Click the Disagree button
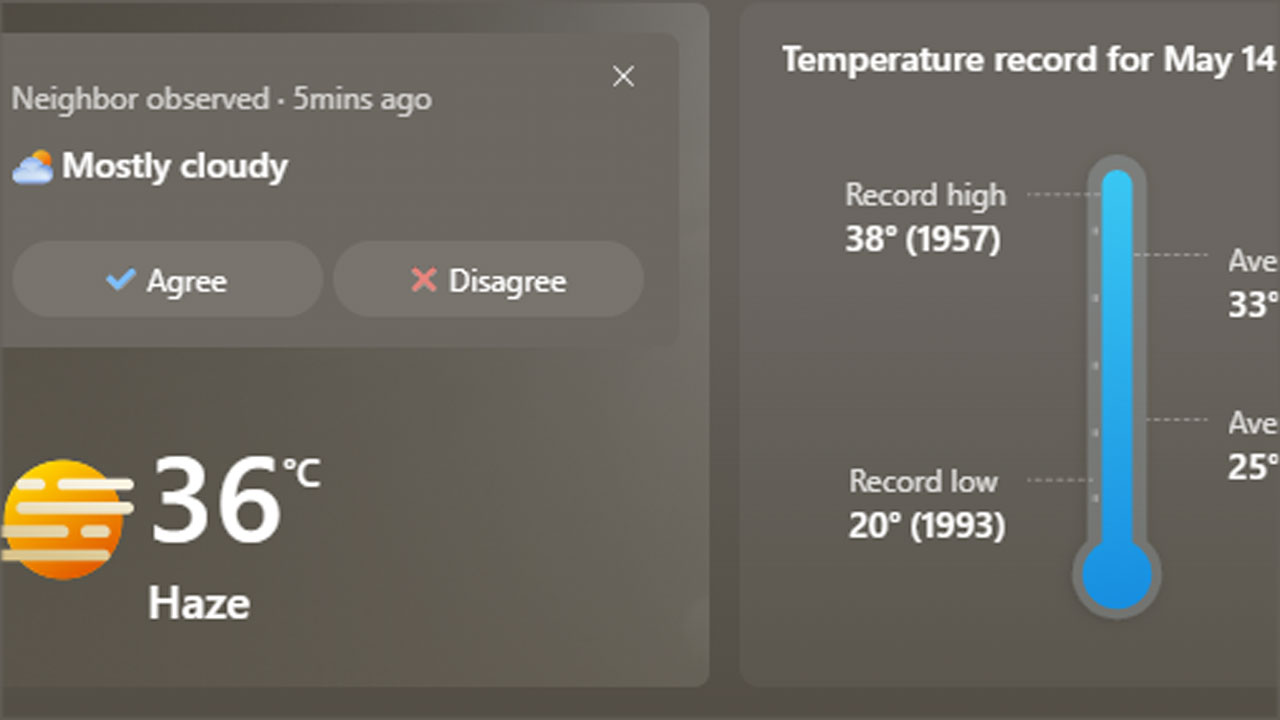The width and height of the screenshot is (1280, 720). click(x=488, y=280)
